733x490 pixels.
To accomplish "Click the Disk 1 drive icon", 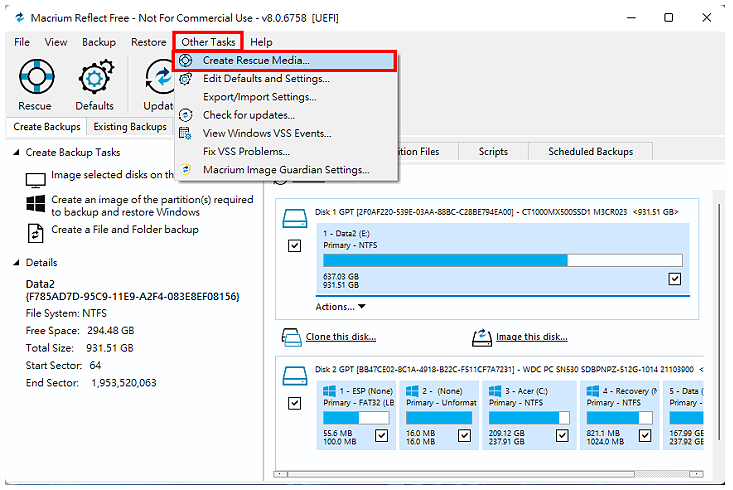I will (295, 218).
